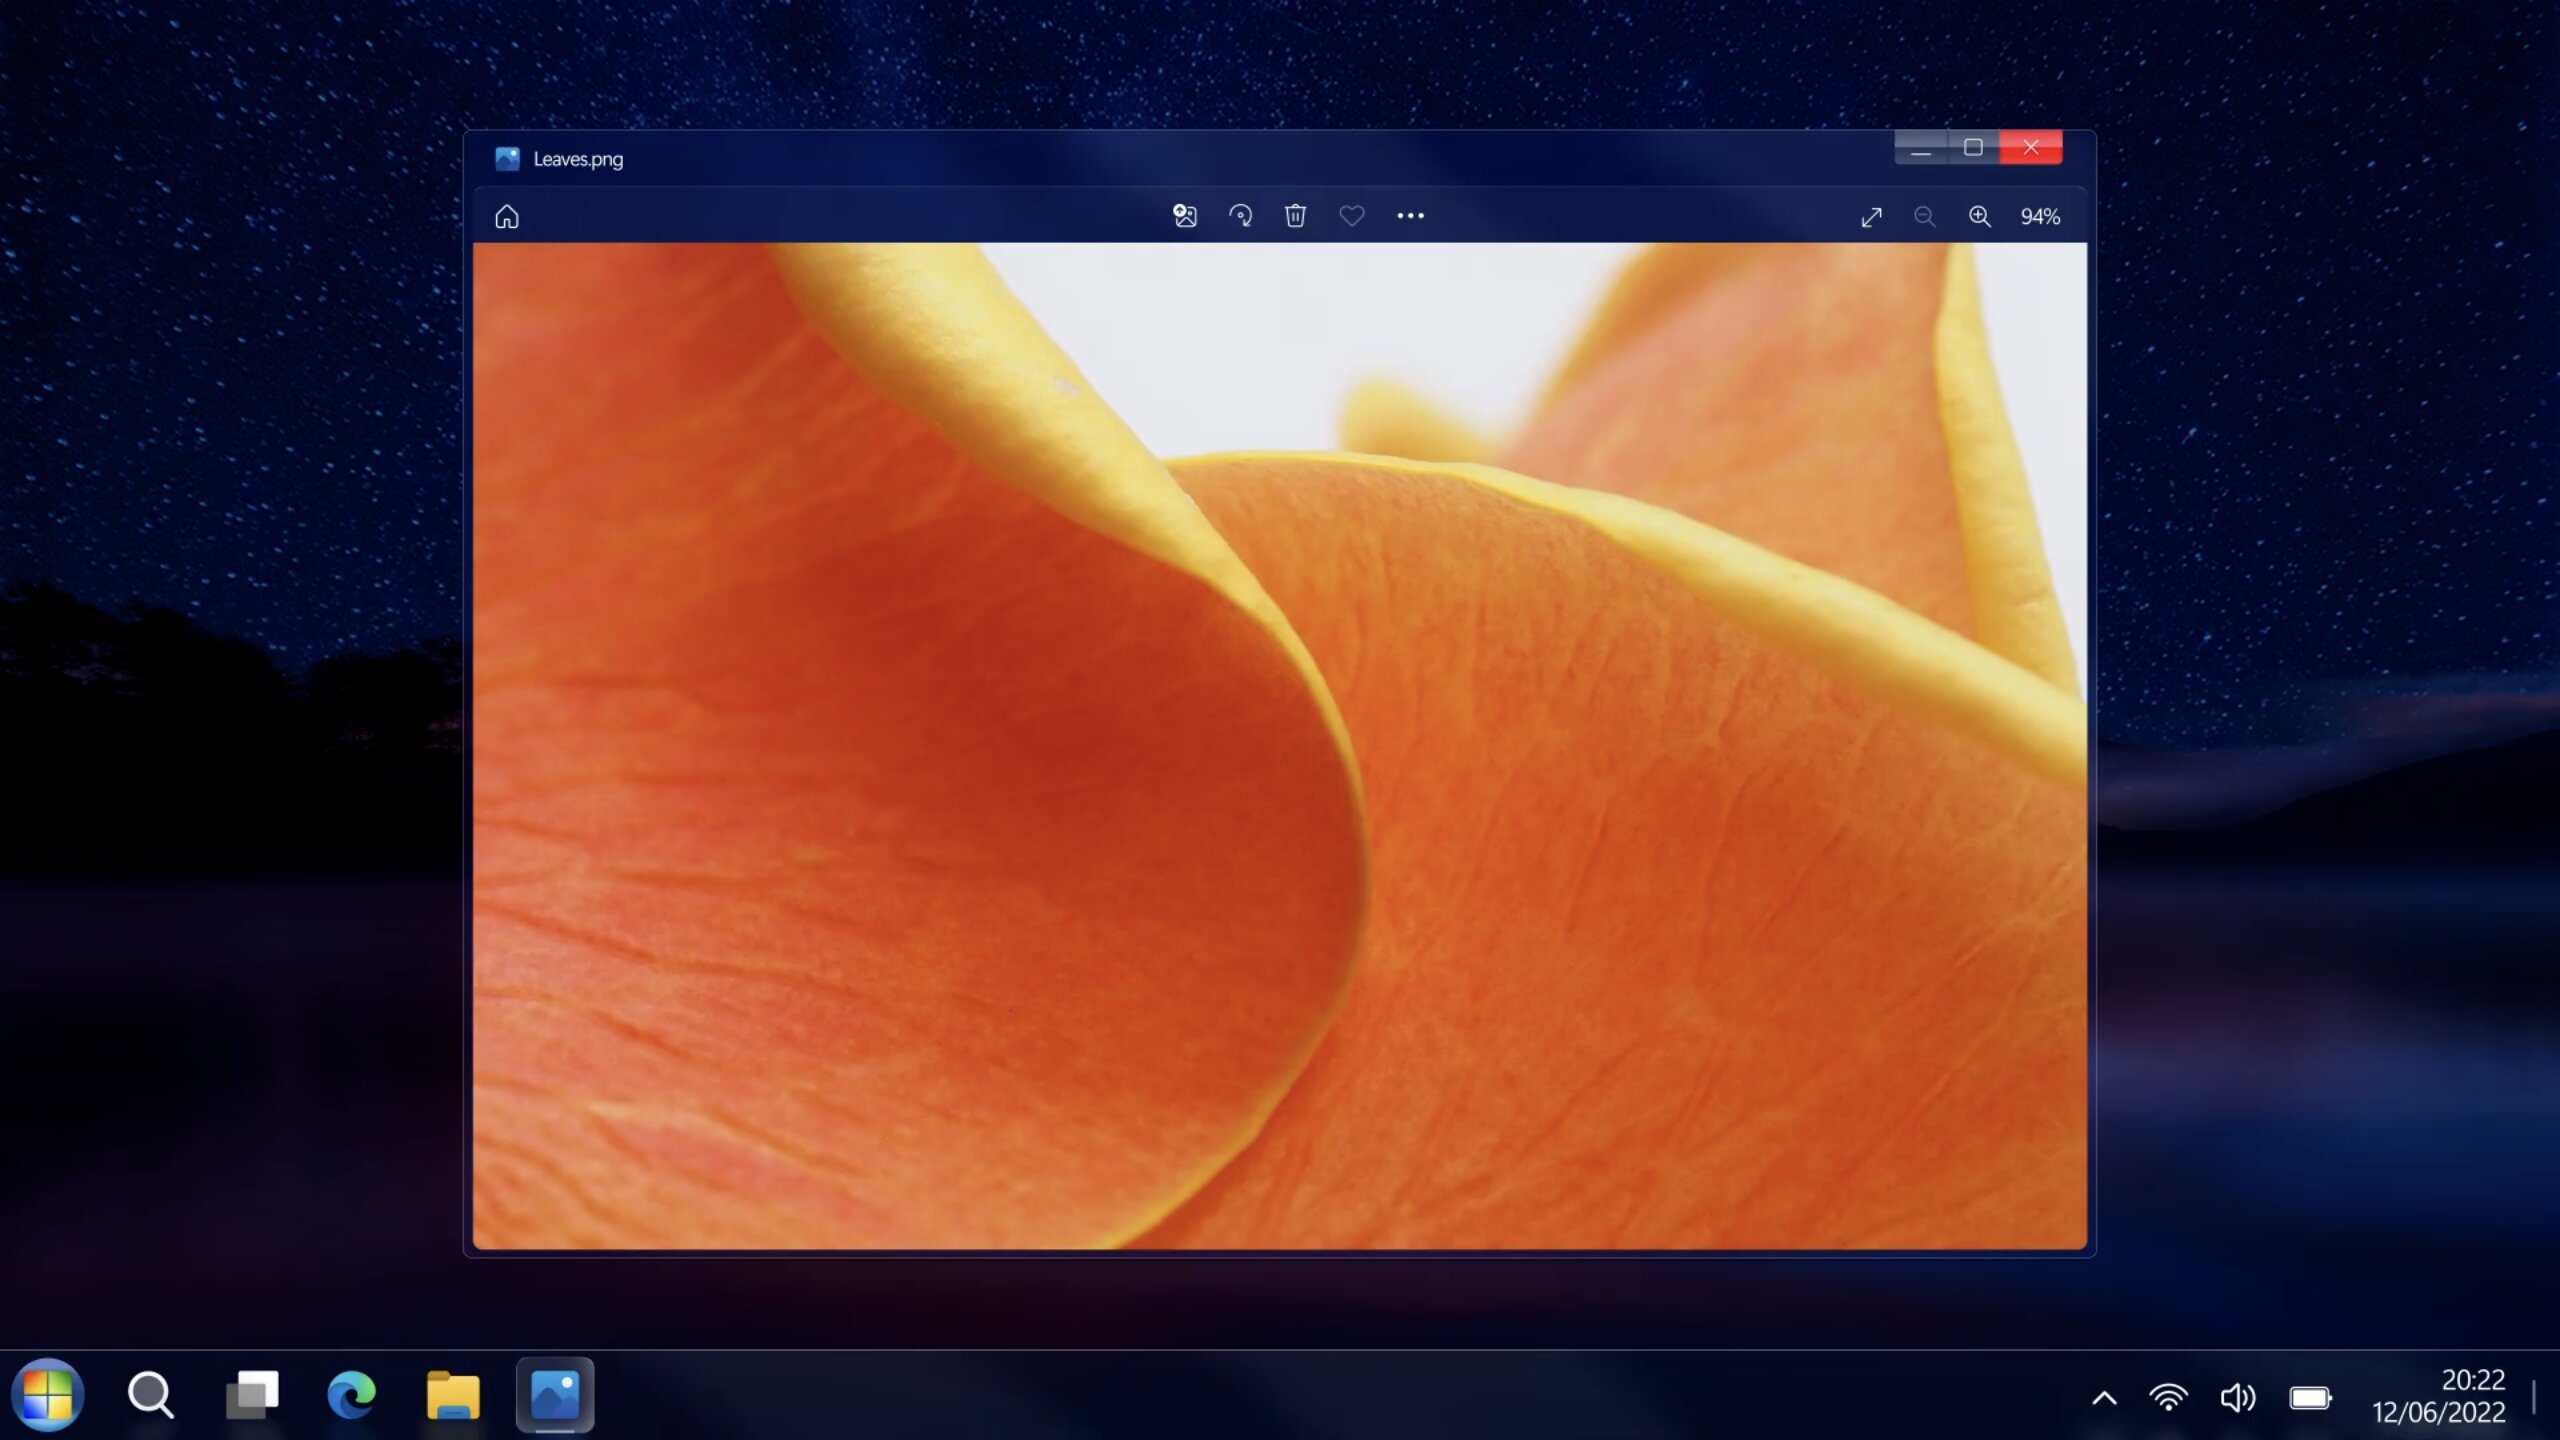Check the battery status icon
This screenshot has height=1440, width=2560.
pyautogui.click(x=2311, y=1397)
